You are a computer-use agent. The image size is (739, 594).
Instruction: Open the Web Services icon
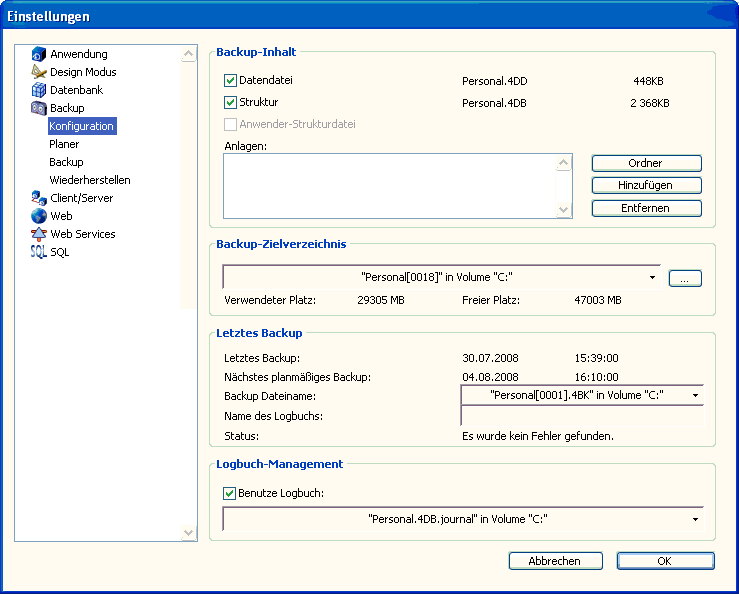pos(39,234)
